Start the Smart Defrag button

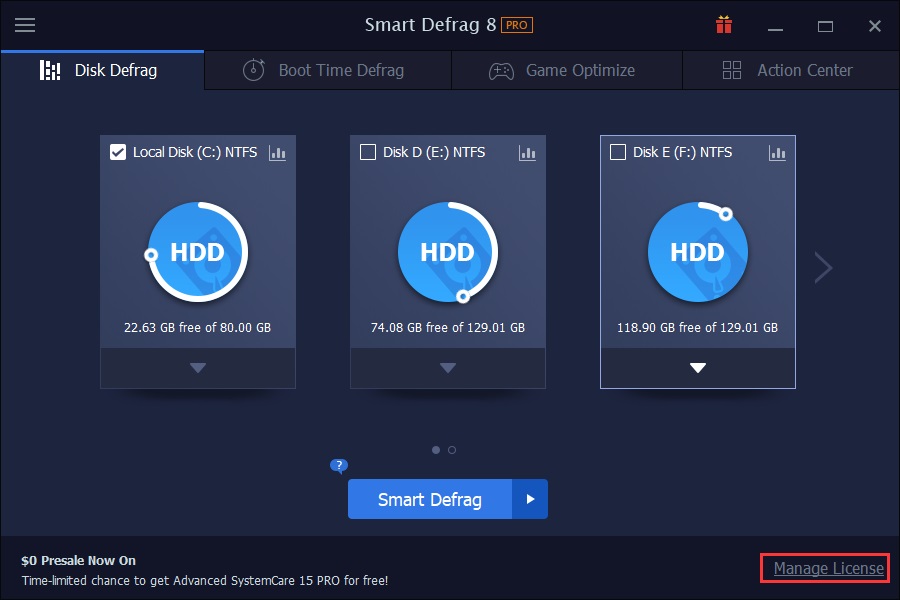point(430,499)
